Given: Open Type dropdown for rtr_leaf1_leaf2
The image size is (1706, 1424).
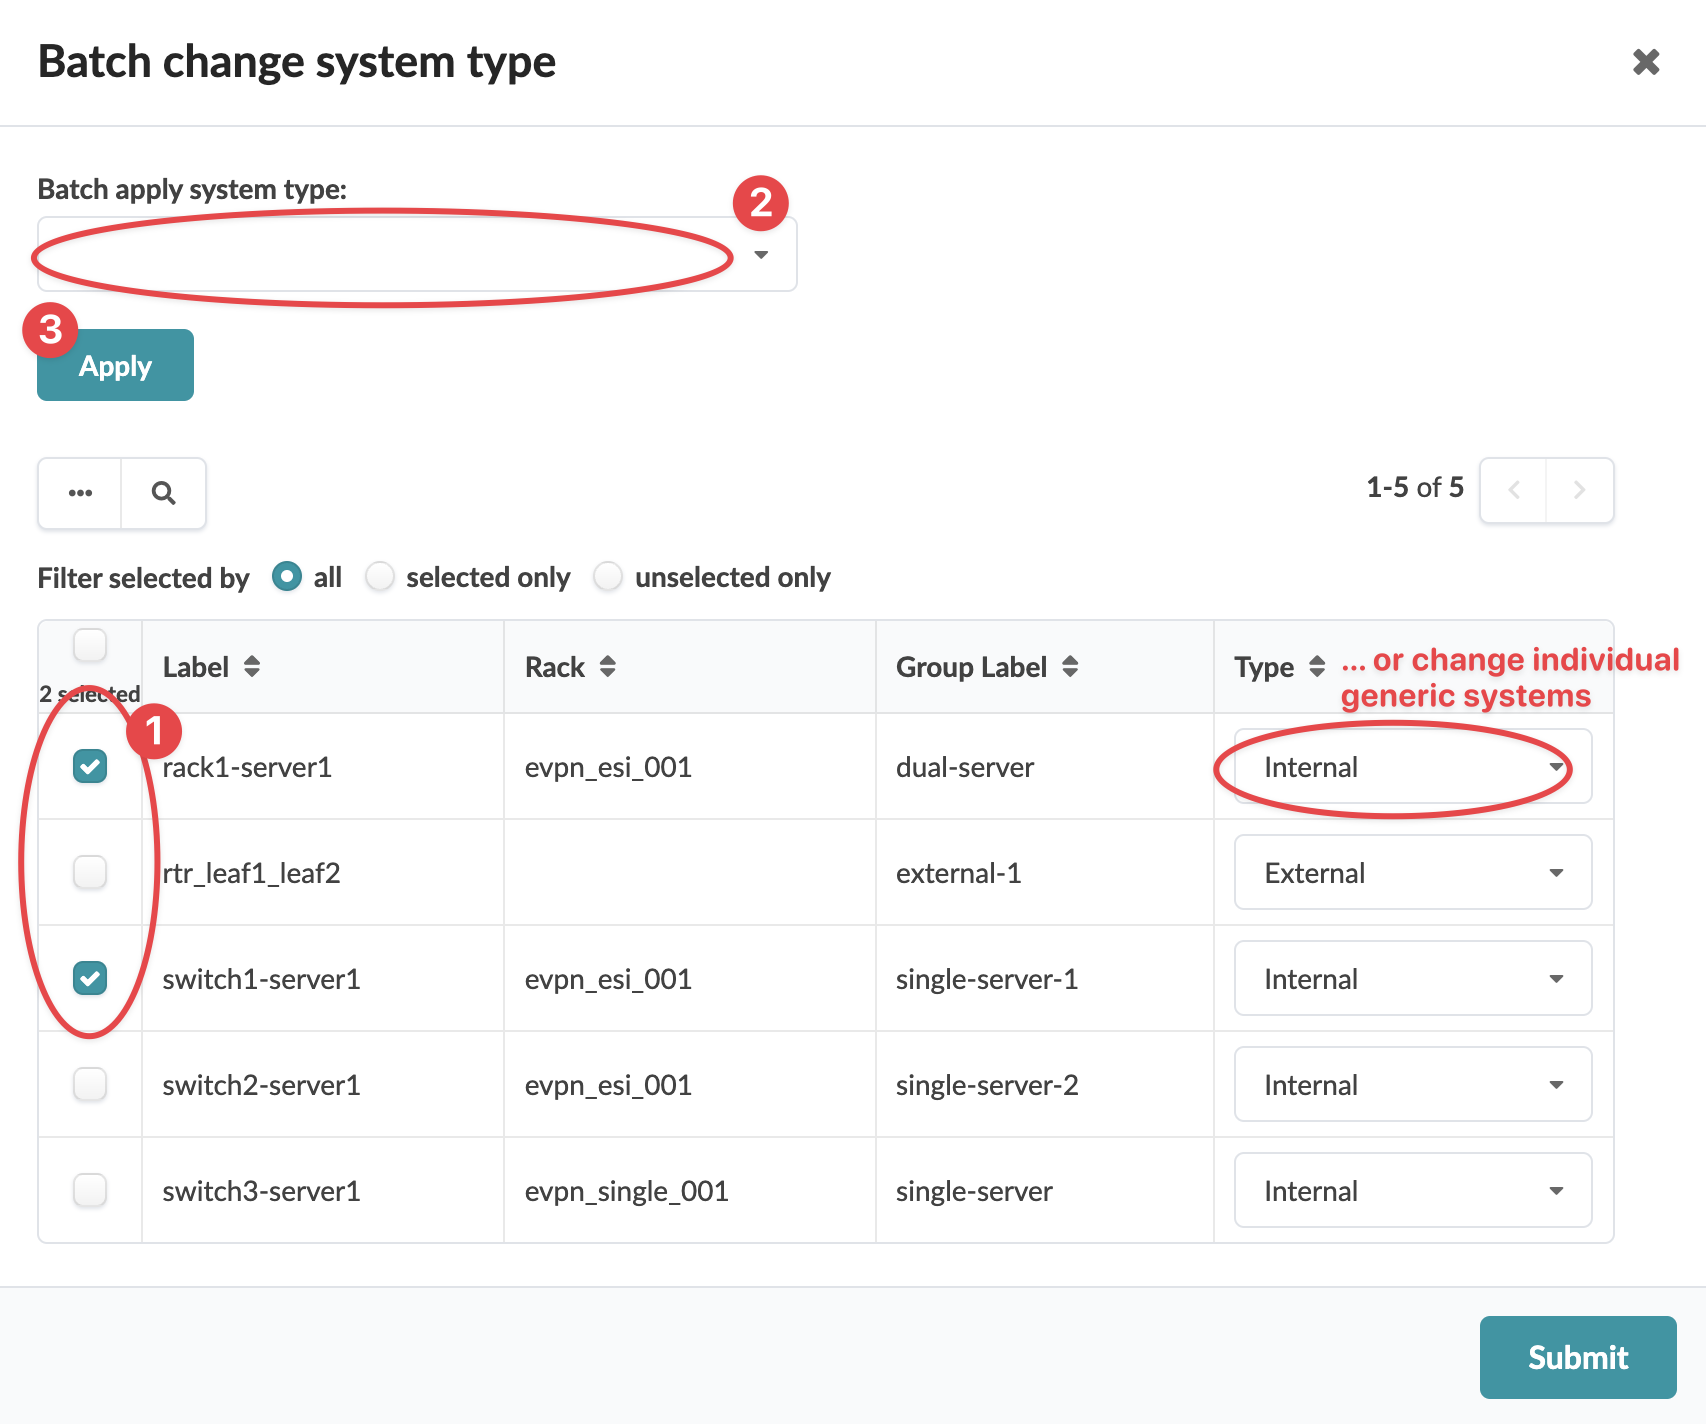Looking at the screenshot, I should pos(1412,873).
